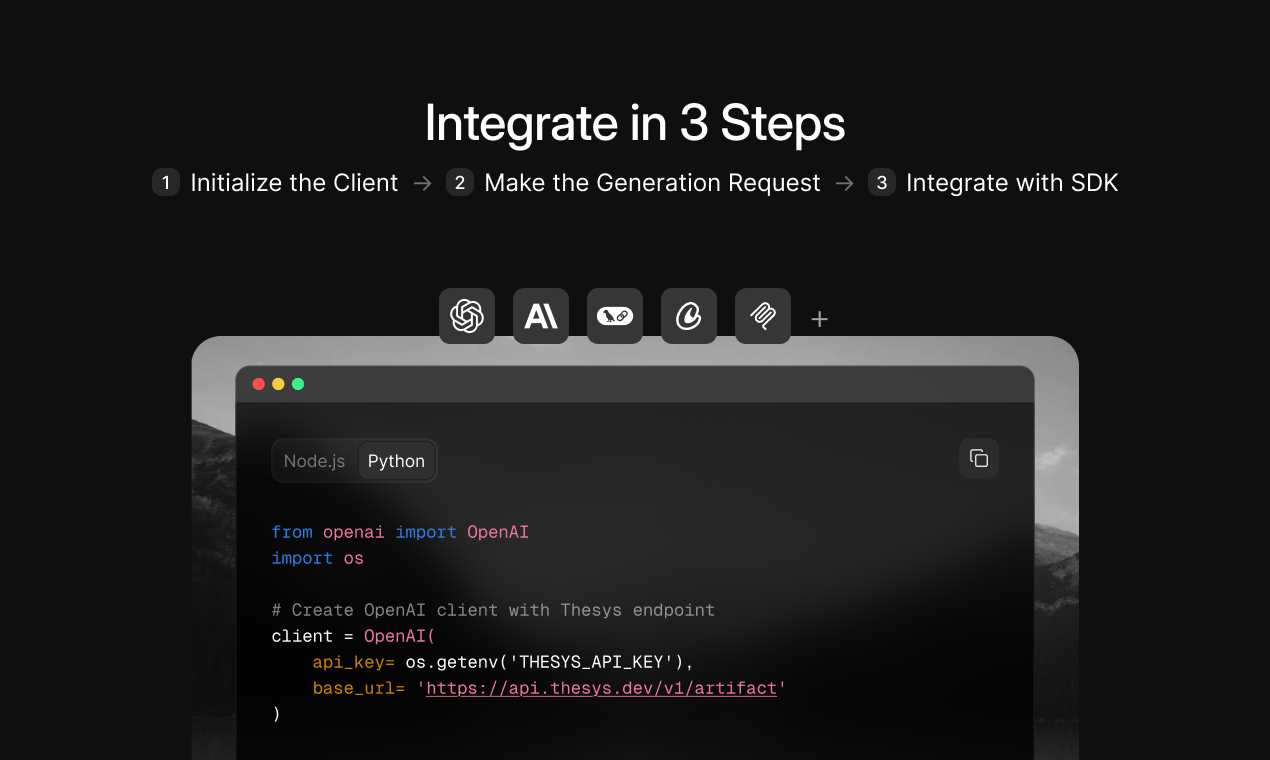Viewport: 1270px width, 760px height.
Task: Select the Python tab
Action: (396, 460)
